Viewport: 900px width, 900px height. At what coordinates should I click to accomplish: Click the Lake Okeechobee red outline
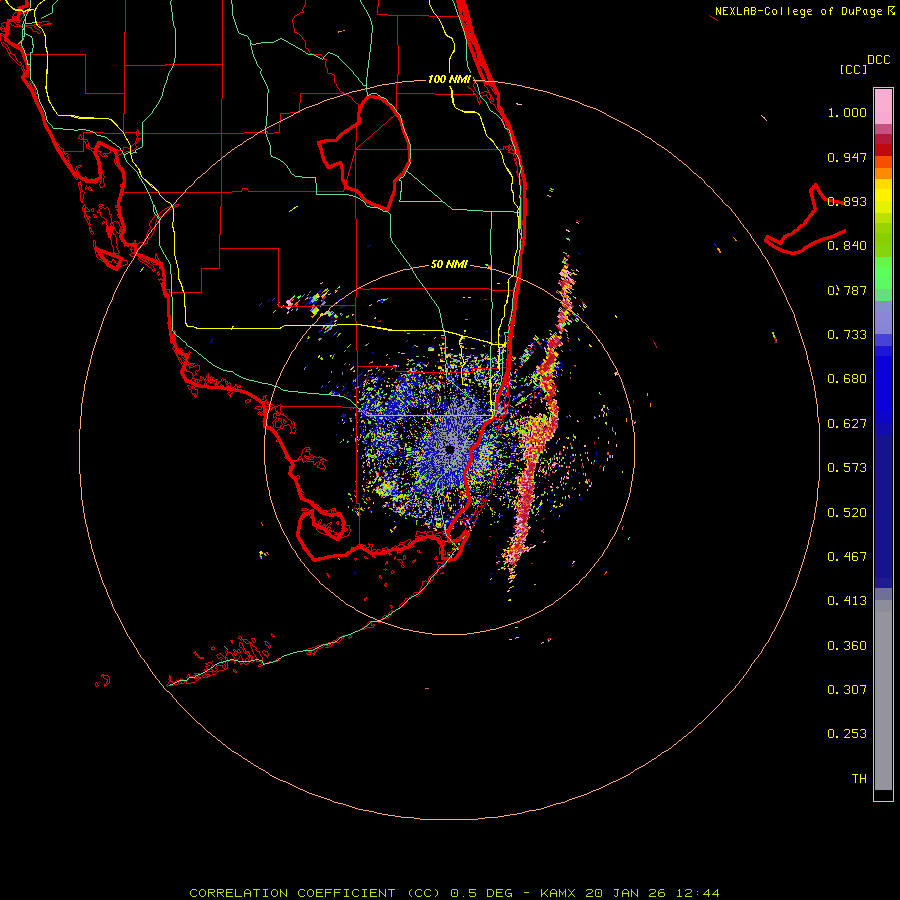pyautogui.click(x=364, y=152)
